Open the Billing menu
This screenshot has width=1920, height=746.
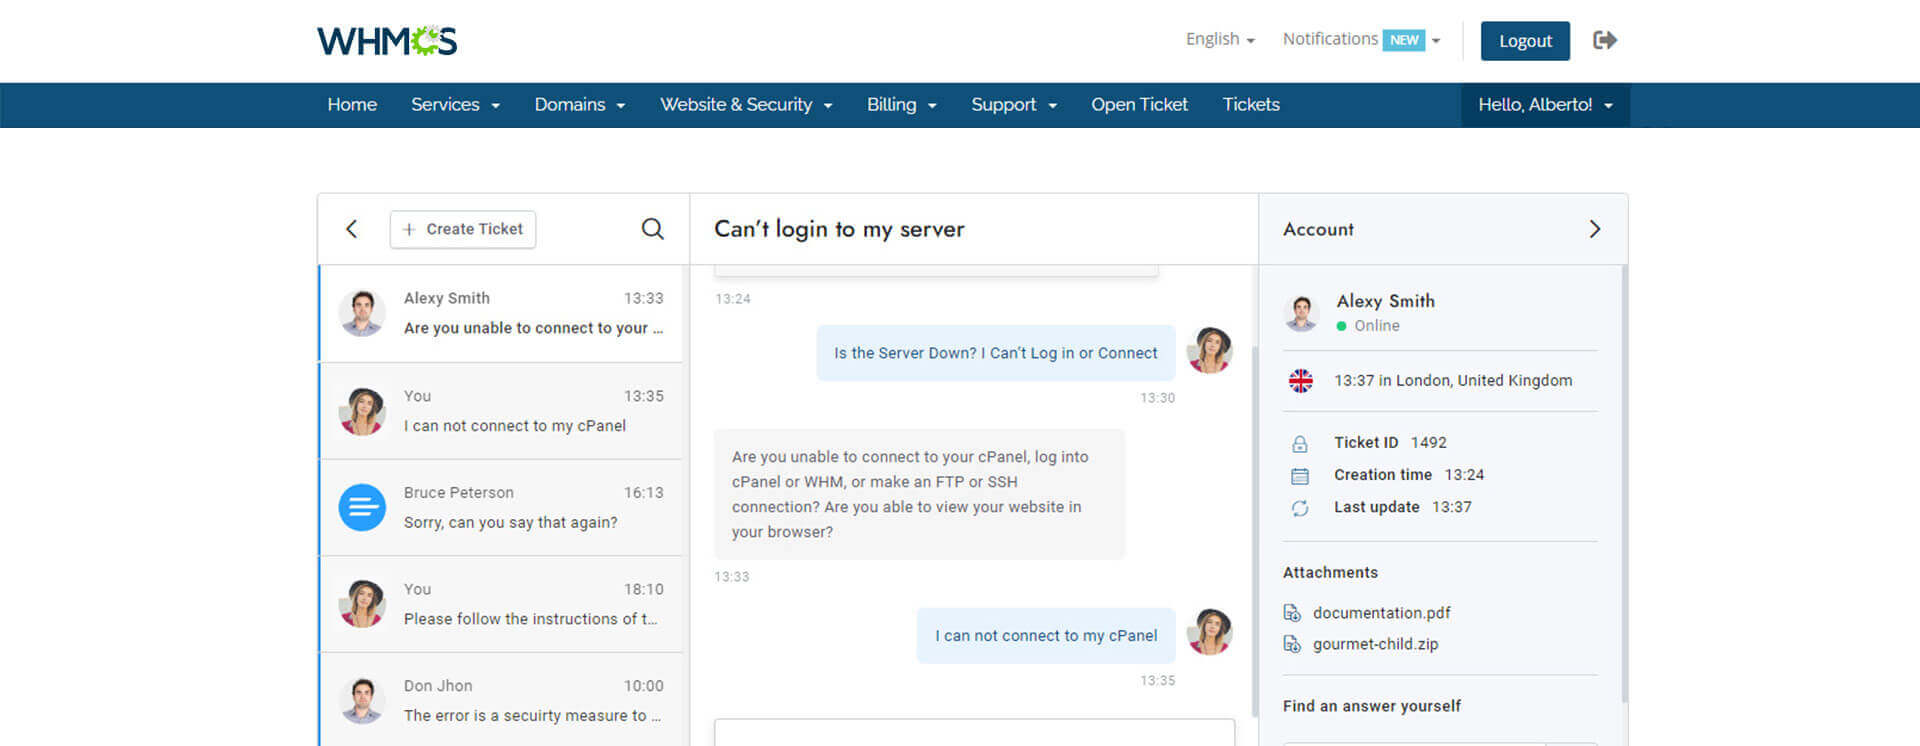[x=901, y=105]
